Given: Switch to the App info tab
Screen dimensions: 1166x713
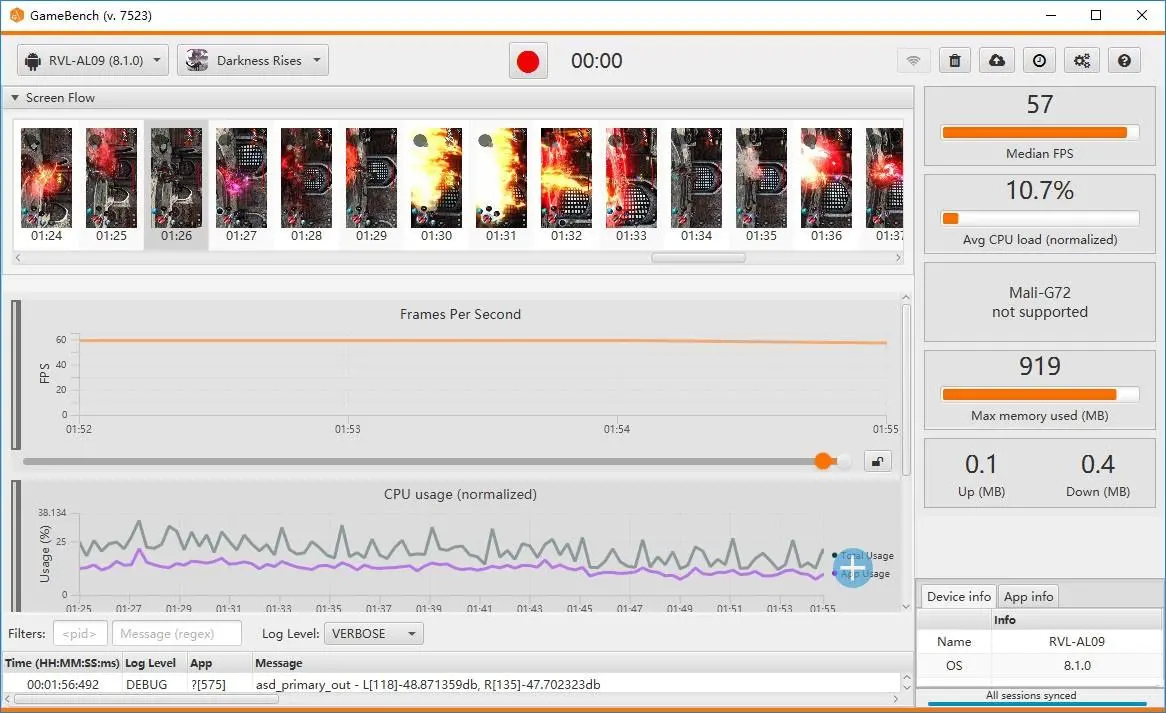Looking at the screenshot, I should (x=1028, y=597).
